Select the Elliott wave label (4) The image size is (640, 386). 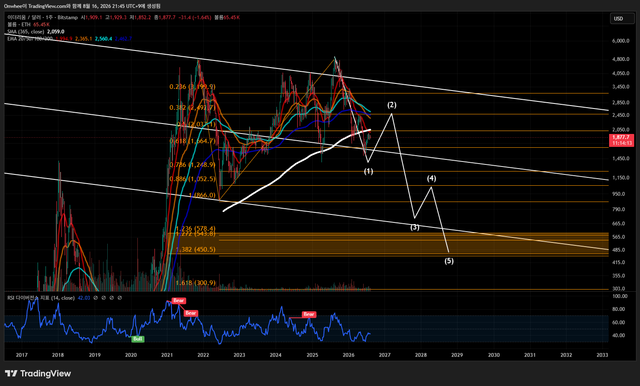click(431, 178)
